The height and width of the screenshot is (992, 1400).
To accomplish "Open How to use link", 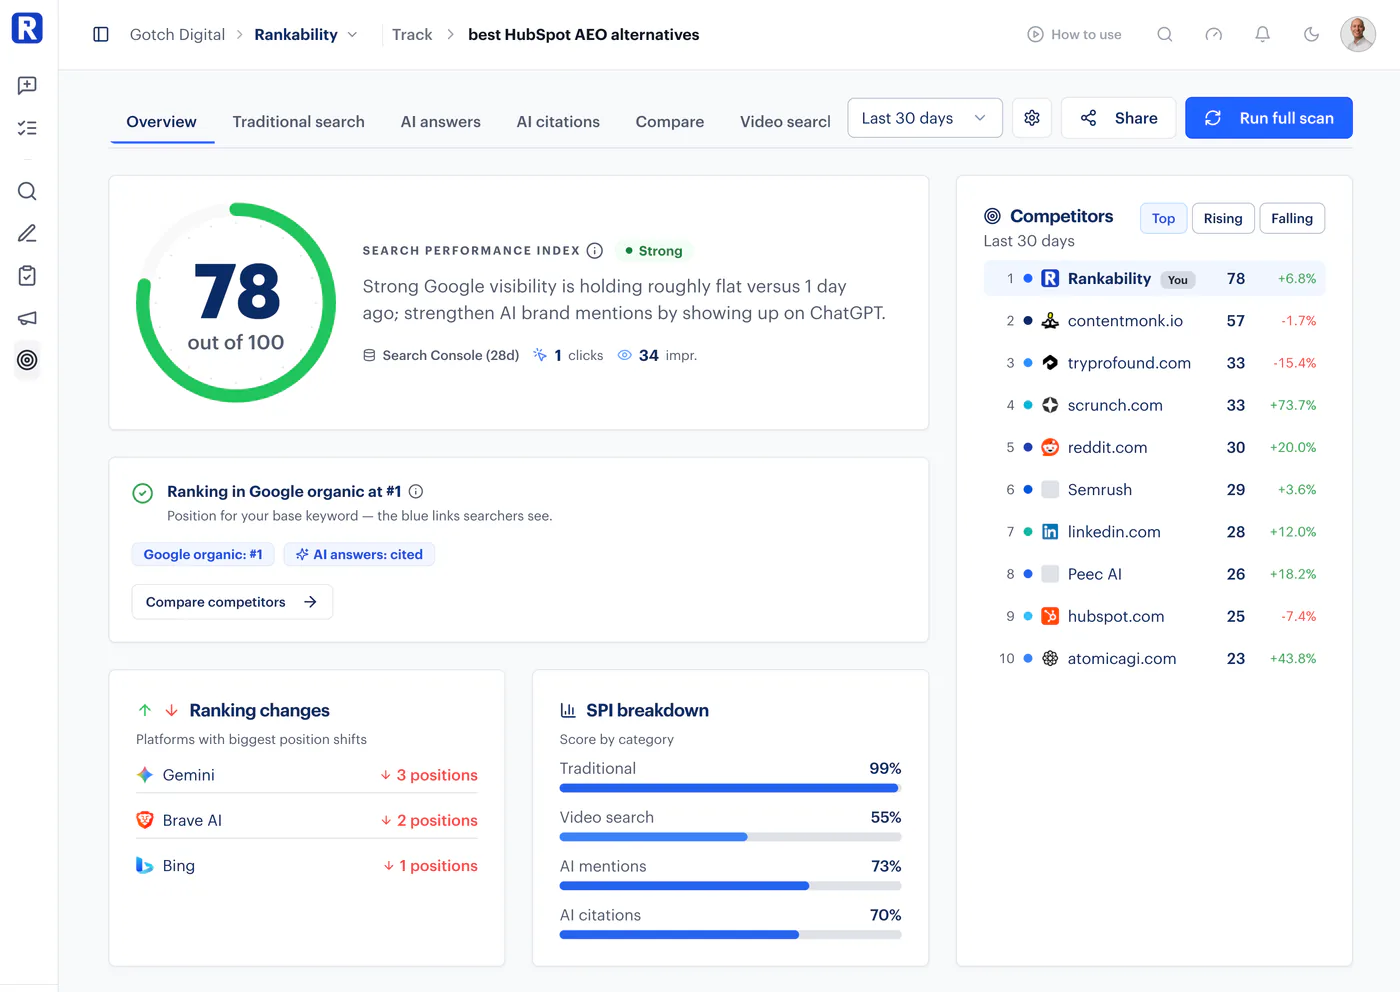I will click(x=1075, y=35).
